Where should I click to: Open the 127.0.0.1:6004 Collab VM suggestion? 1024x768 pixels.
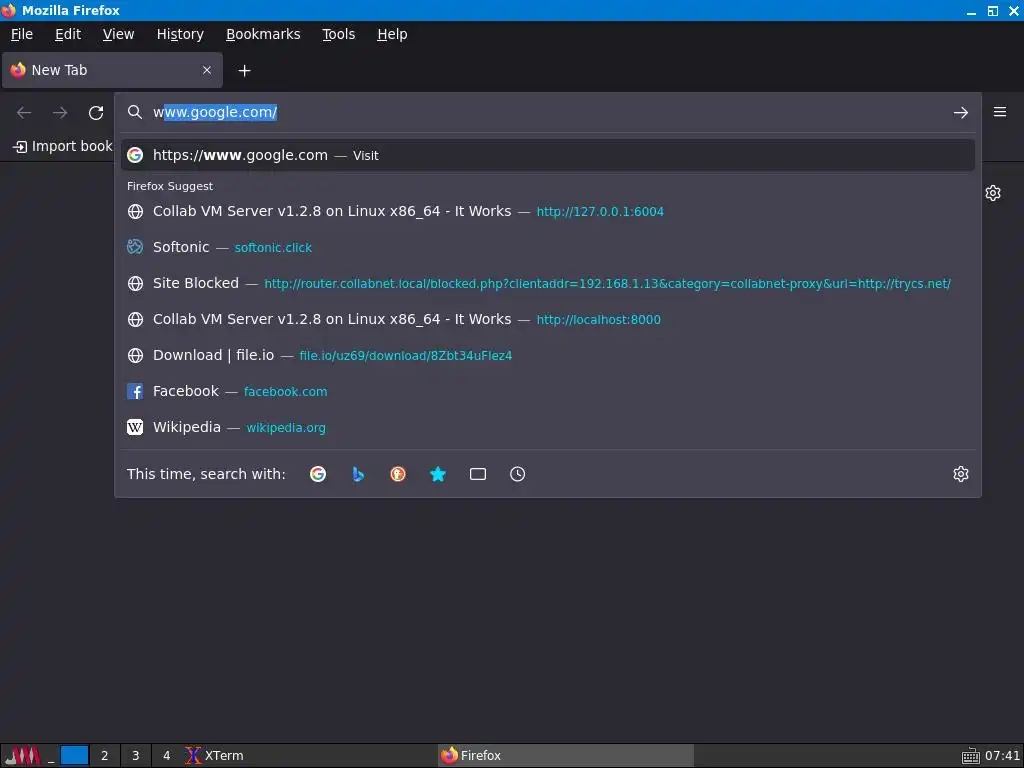click(547, 211)
